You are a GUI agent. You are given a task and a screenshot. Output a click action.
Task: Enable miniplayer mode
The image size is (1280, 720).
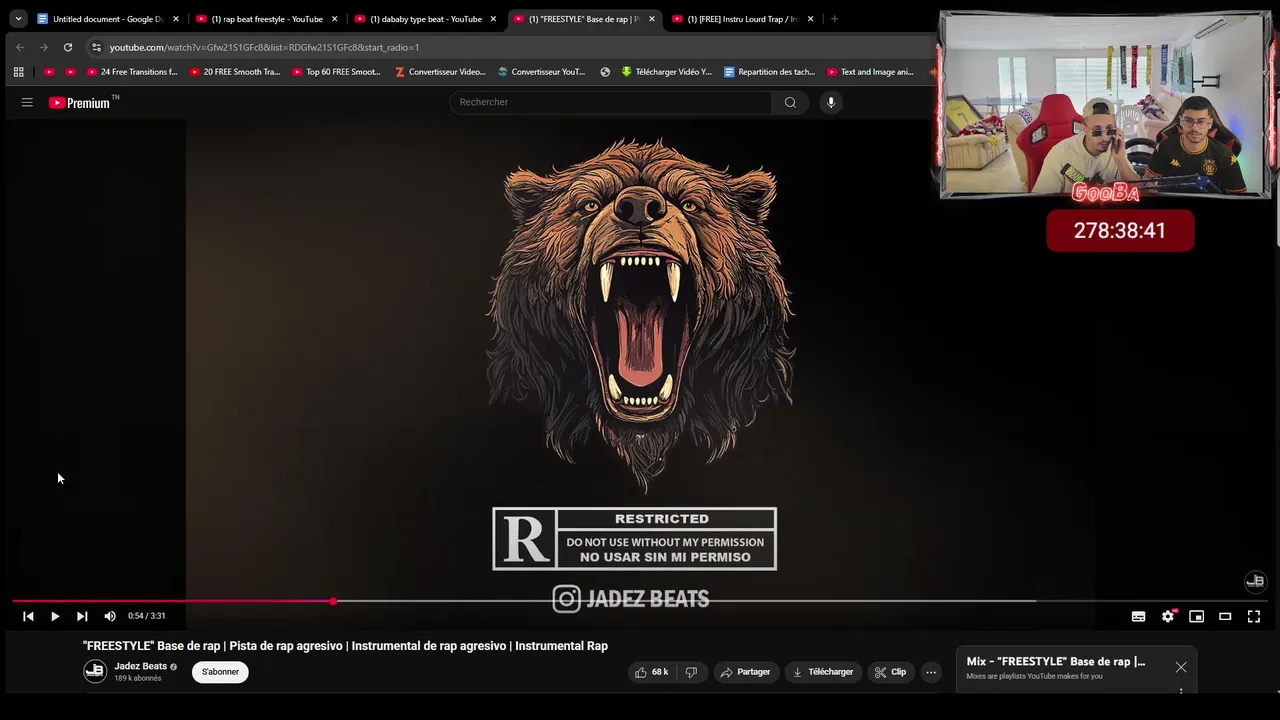click(x=1196, y=616)
